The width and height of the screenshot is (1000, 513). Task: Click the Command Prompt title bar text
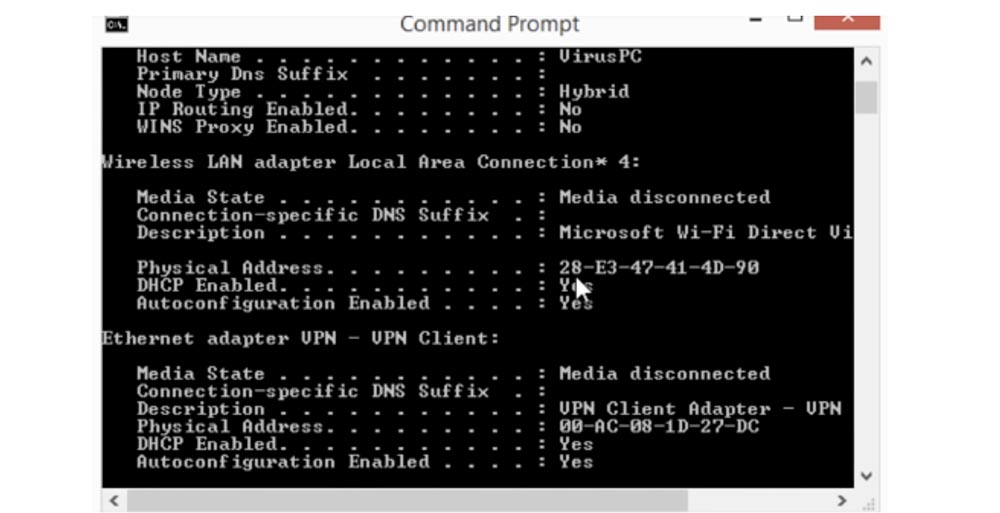coord(489,24)
